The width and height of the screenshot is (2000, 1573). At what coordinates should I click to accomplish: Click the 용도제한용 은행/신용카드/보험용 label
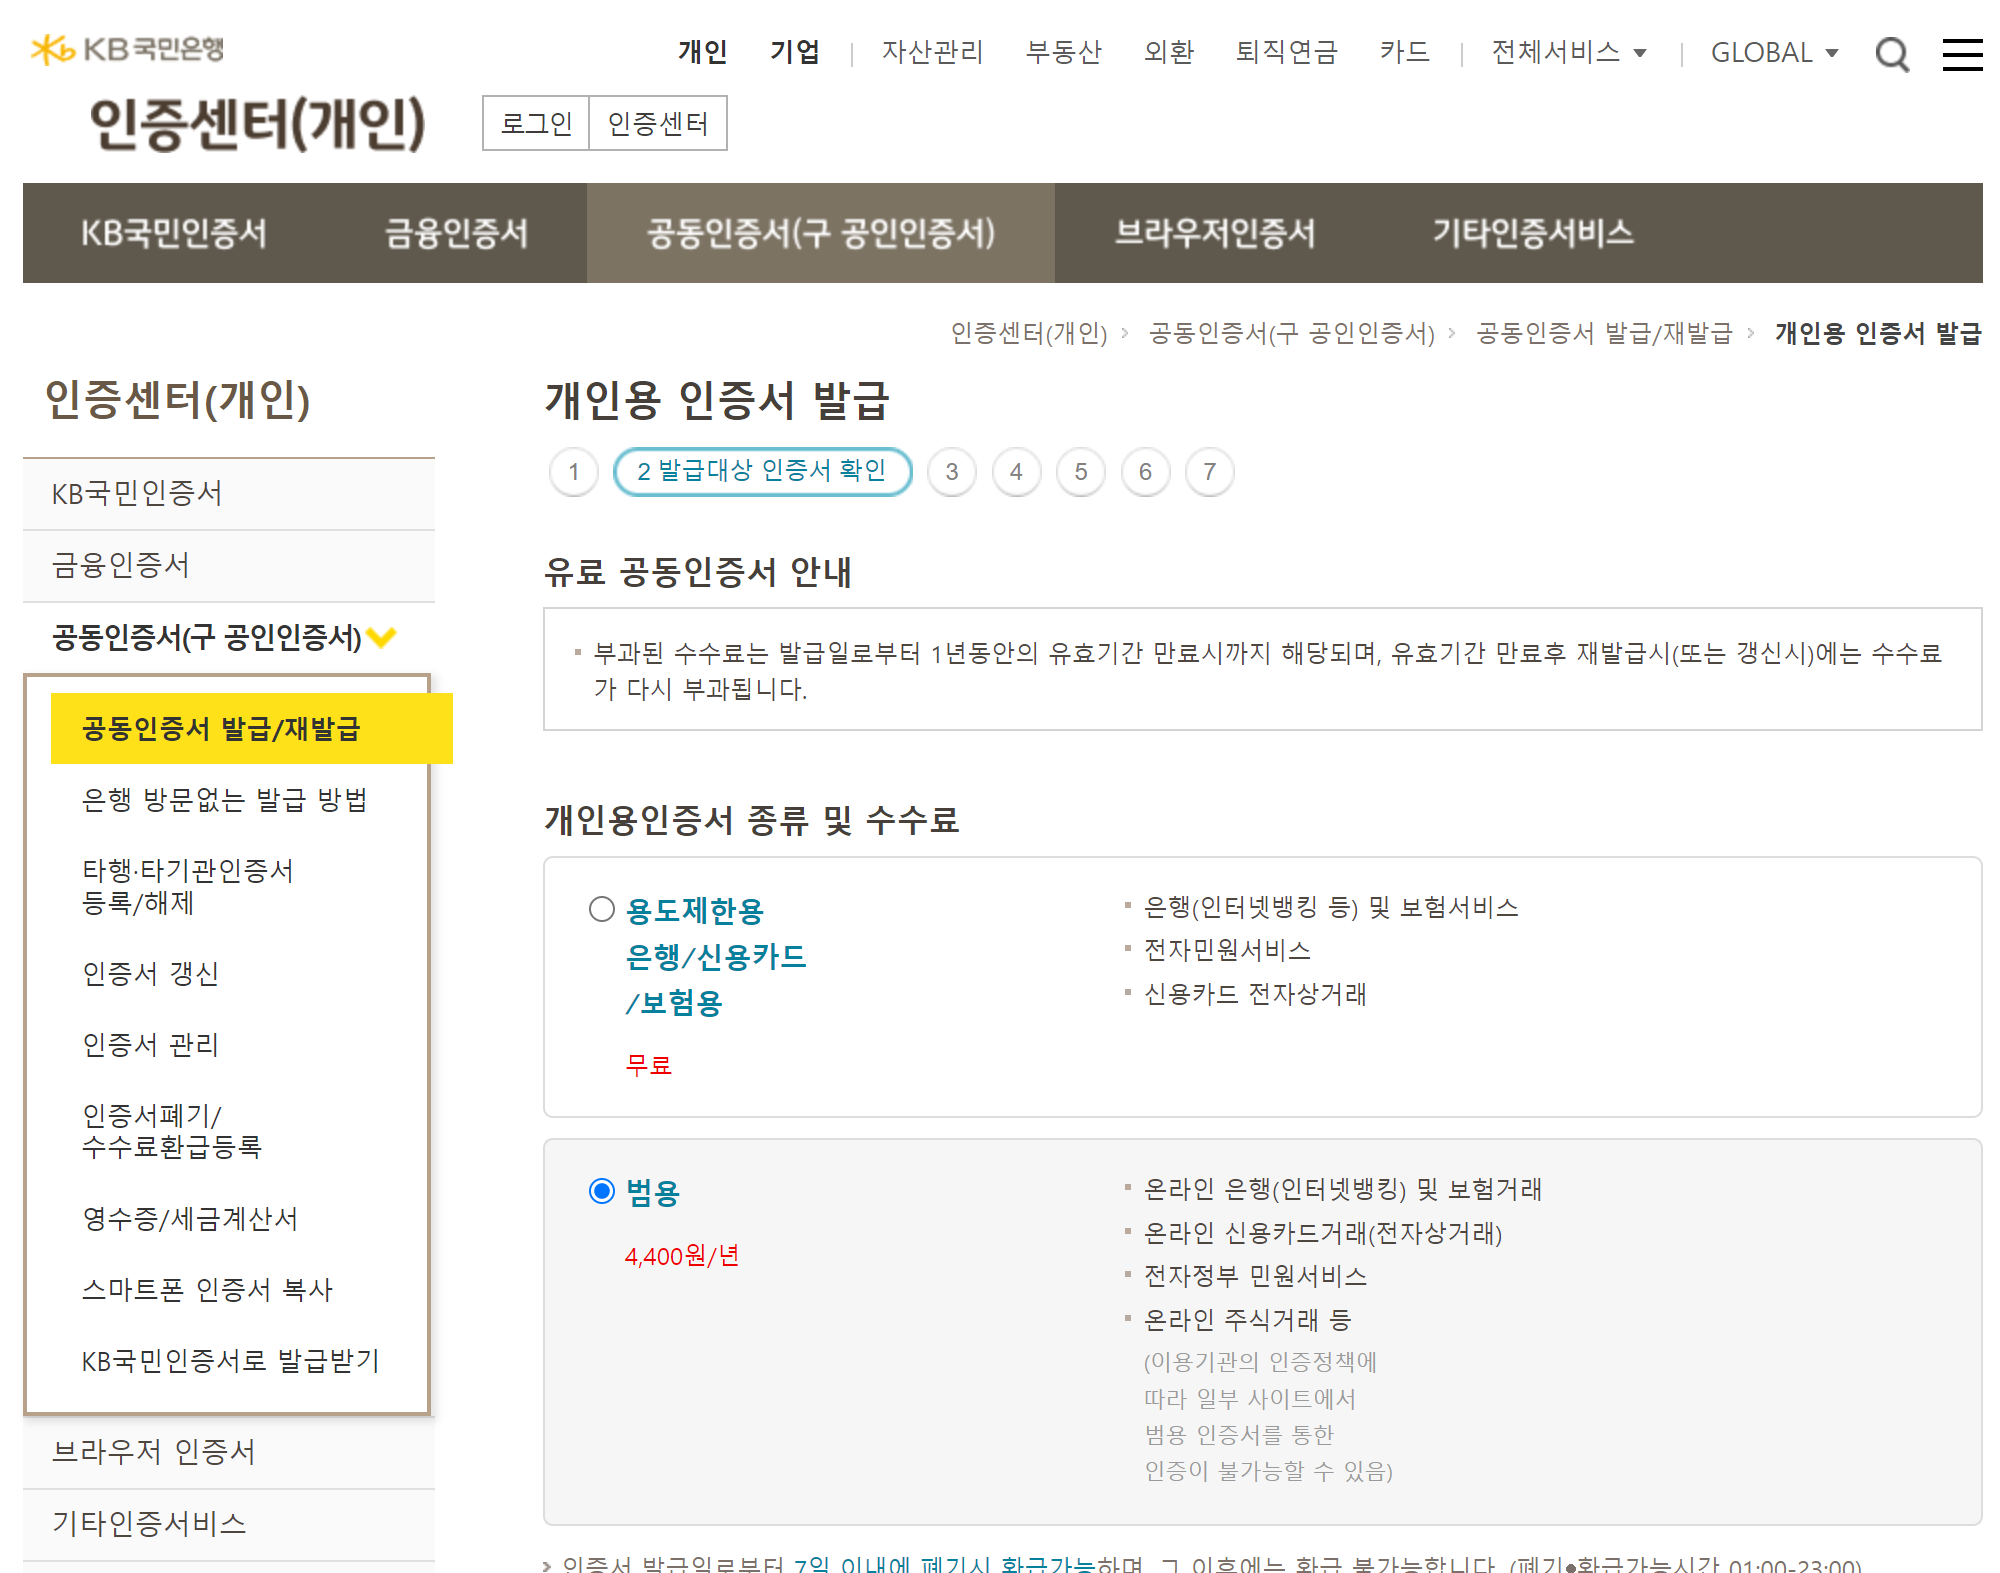[x=716, y=957]
